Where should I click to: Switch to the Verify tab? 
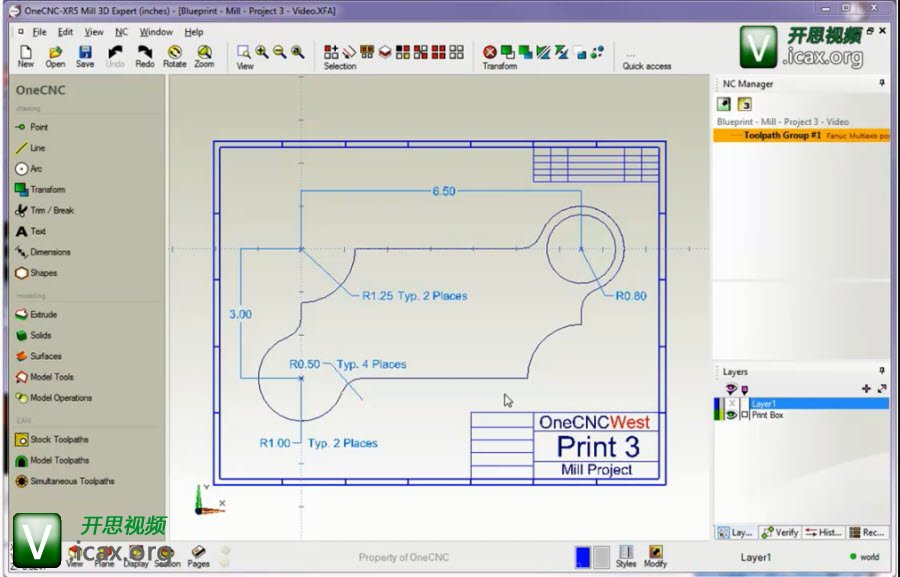click(779, 532)
